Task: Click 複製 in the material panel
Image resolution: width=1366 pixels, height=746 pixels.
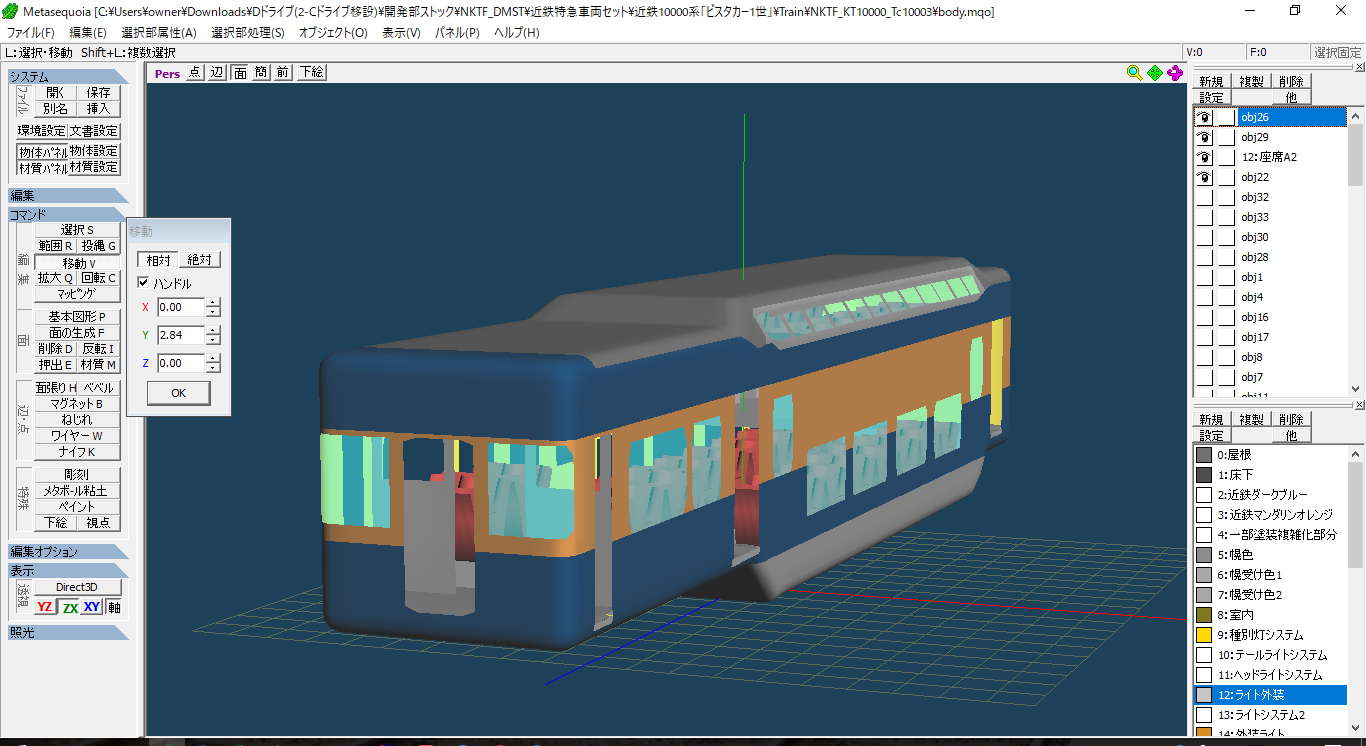Action: [x=1251, y=420]
